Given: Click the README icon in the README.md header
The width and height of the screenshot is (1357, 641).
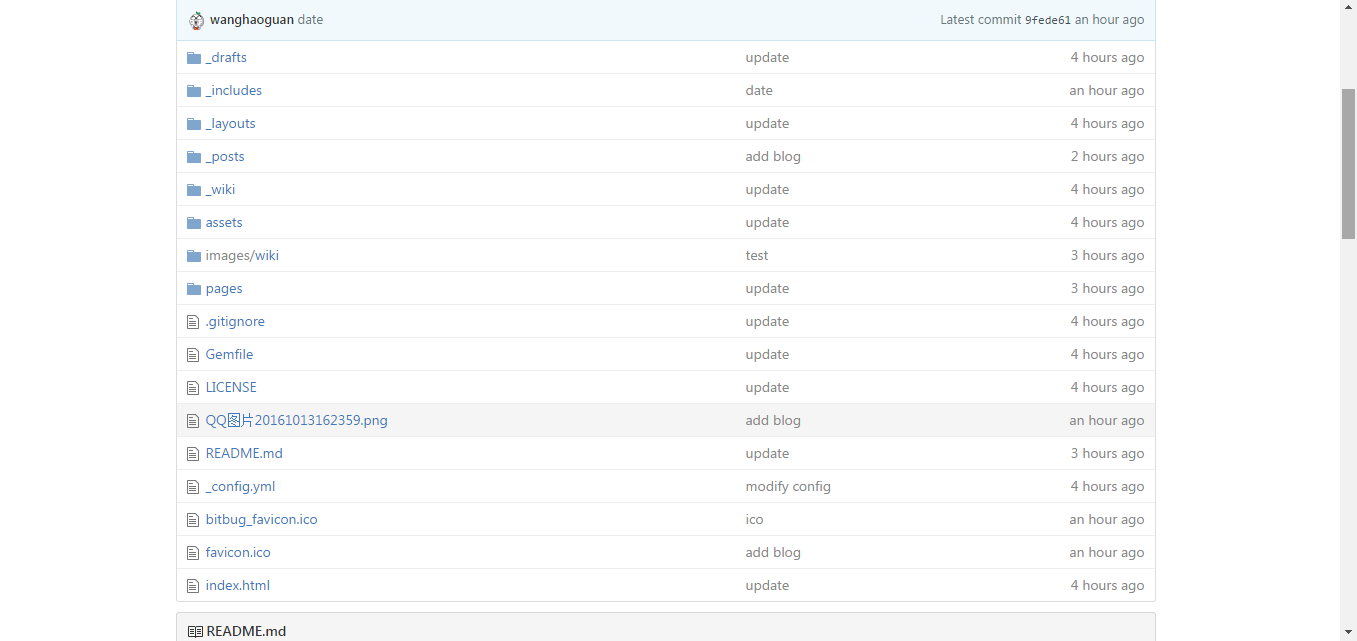Looking at the screenshot, I should (194, 631).
